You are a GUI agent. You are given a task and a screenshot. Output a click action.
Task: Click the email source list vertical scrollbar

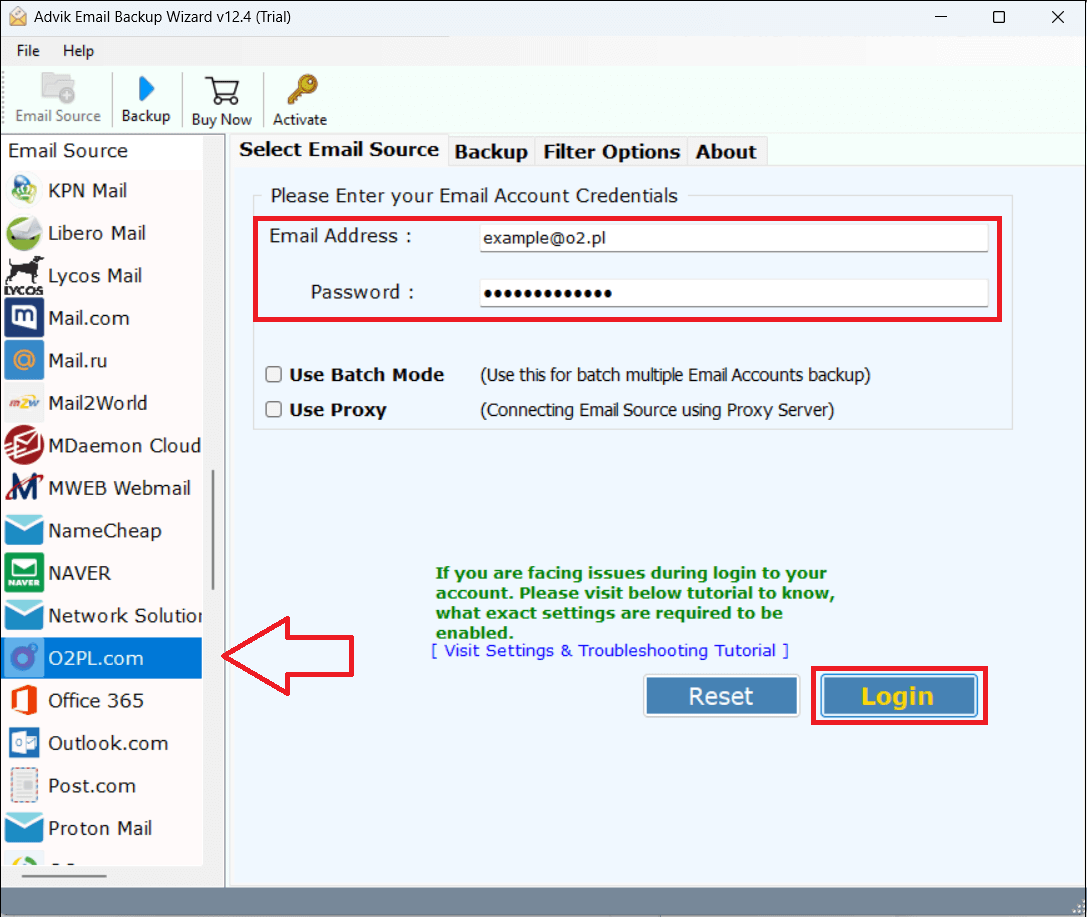coord(213,530)
